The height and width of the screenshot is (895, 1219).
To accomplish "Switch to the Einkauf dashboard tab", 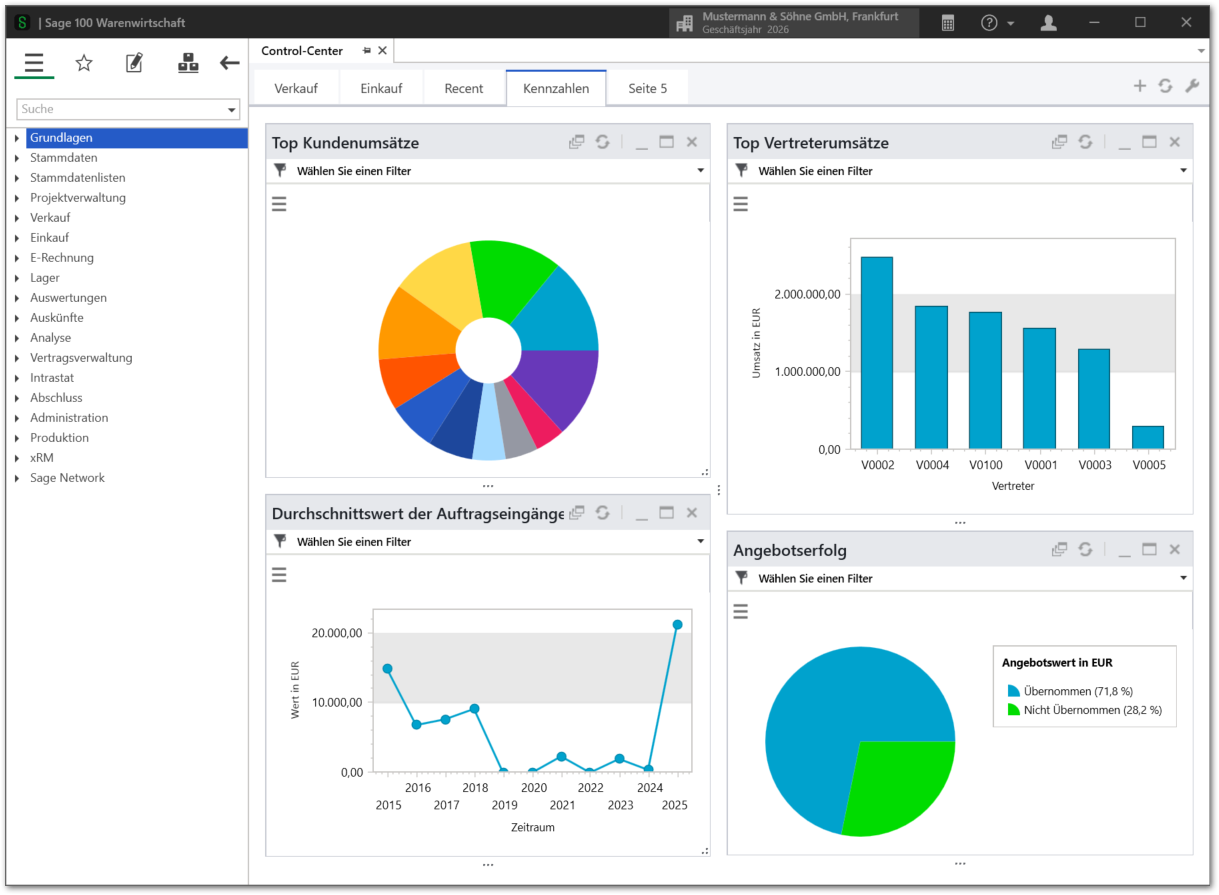I will coord(382,88).
